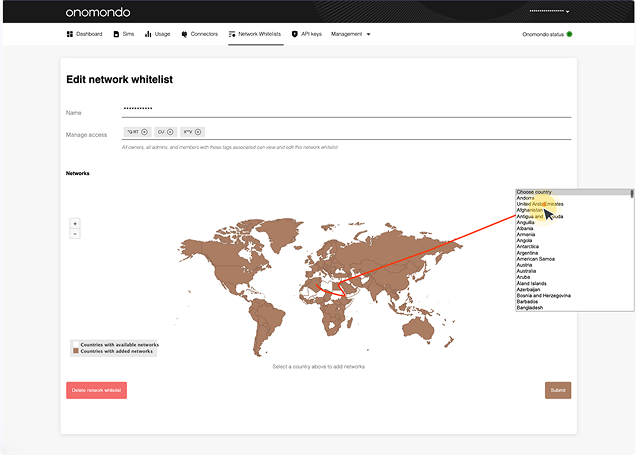This screenshot has height=456, width=636.
Task: Open the account dropdown in the header
Action: (x=549, y=11)
